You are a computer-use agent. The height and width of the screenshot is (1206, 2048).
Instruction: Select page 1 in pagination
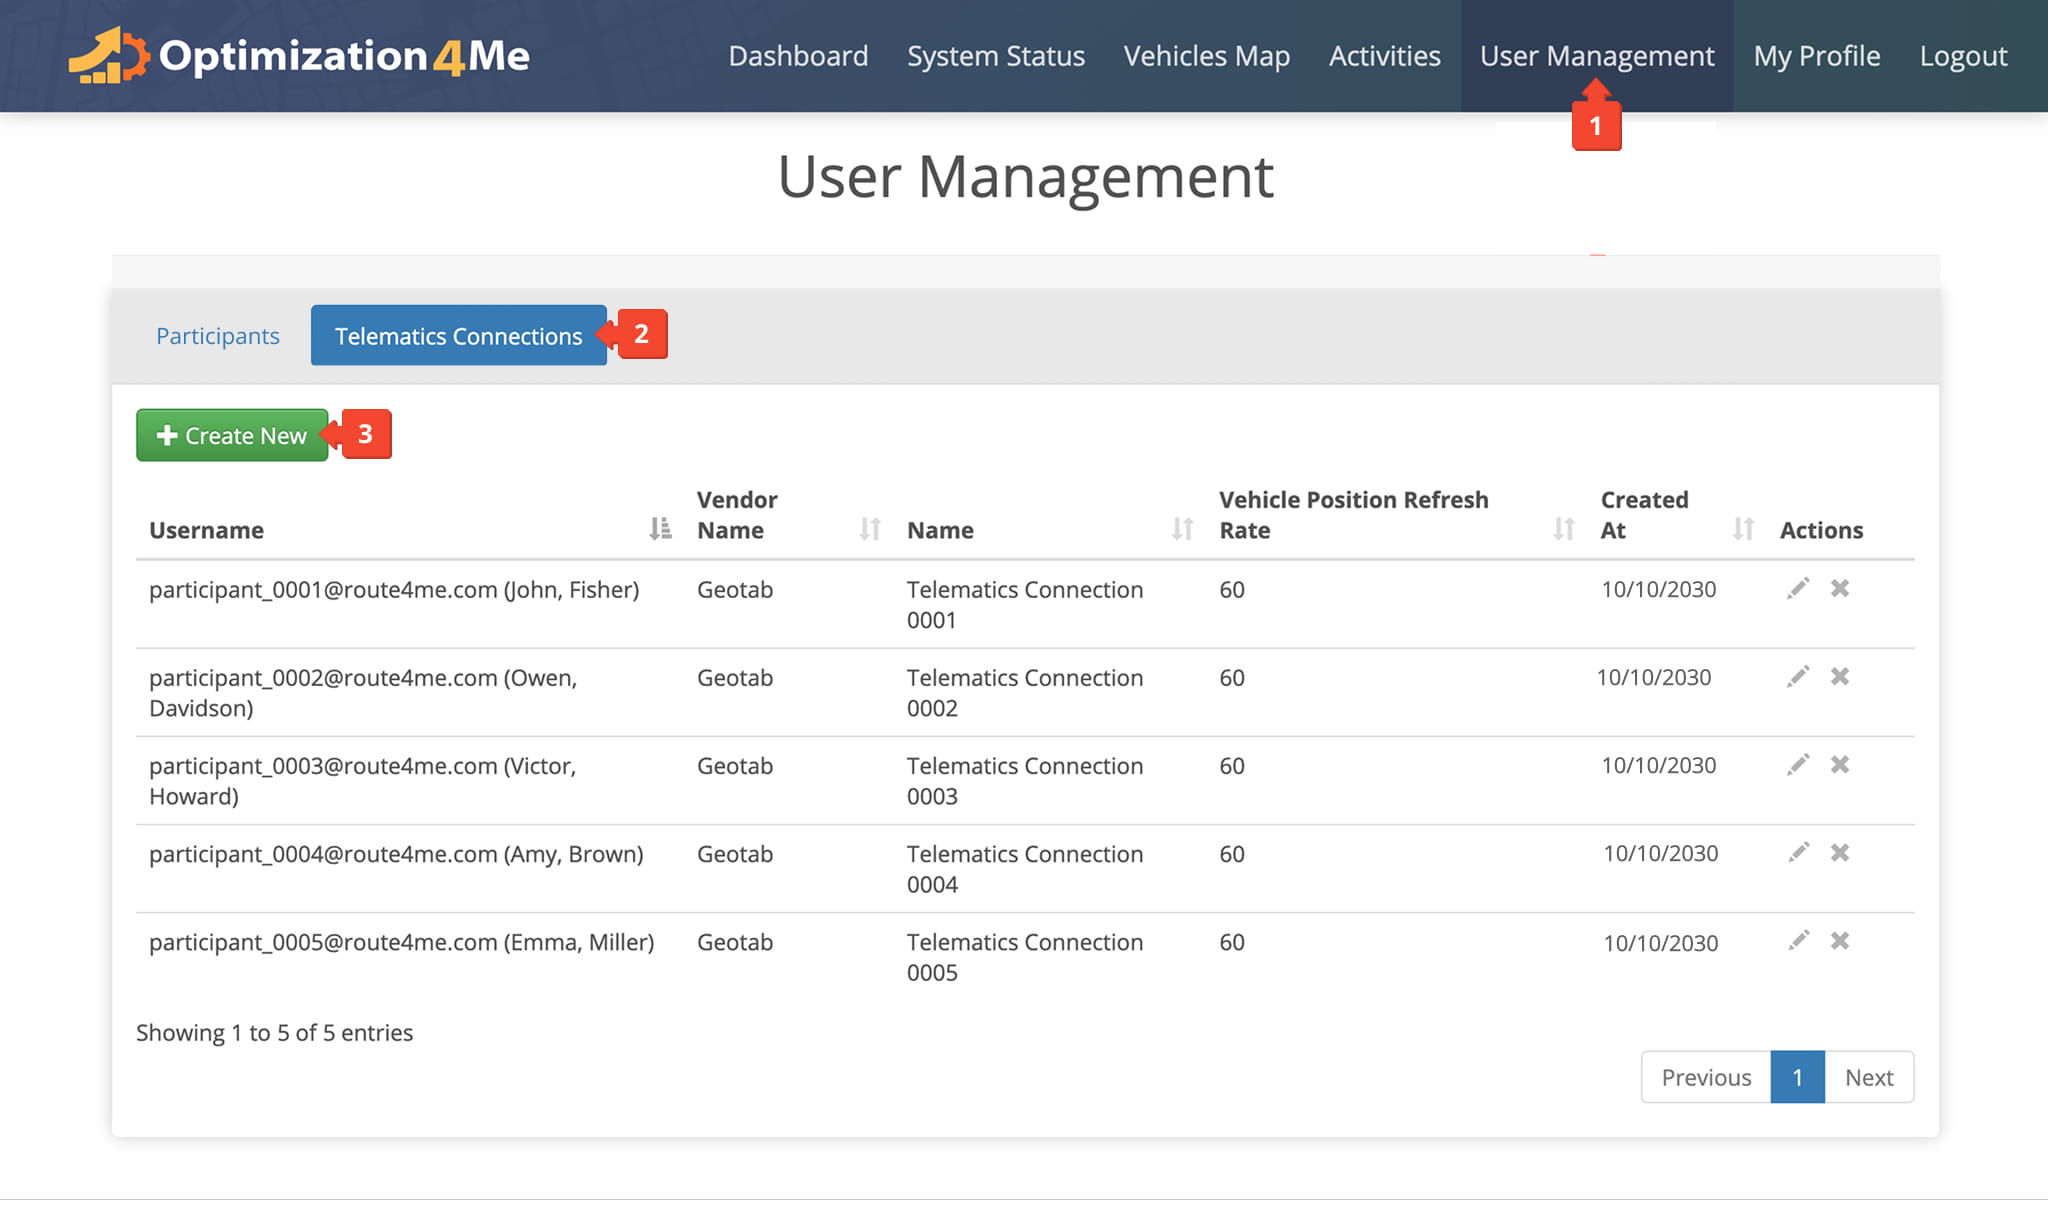[x=1797, y=1077]
